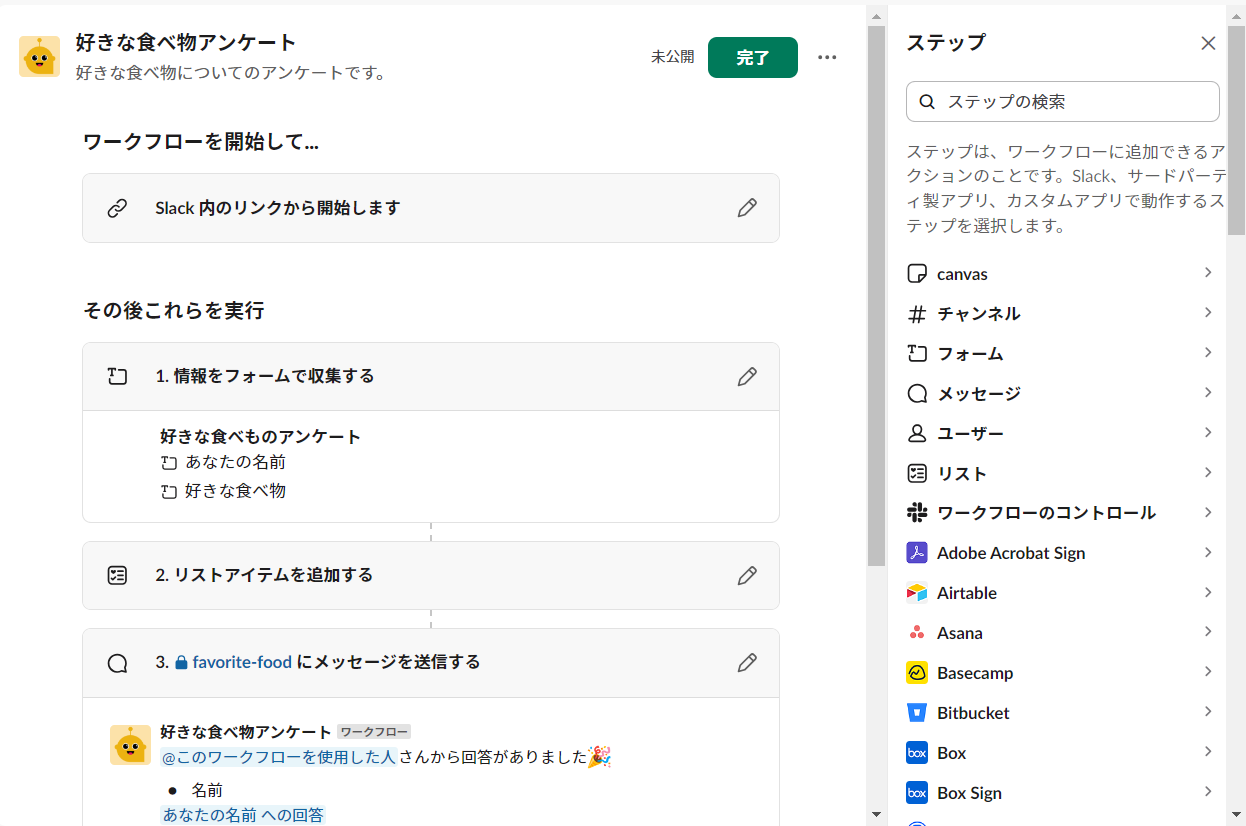Edit step 2 list item pencil
Viewport: 1246px width, 826px height.
(x=747, y=576)
